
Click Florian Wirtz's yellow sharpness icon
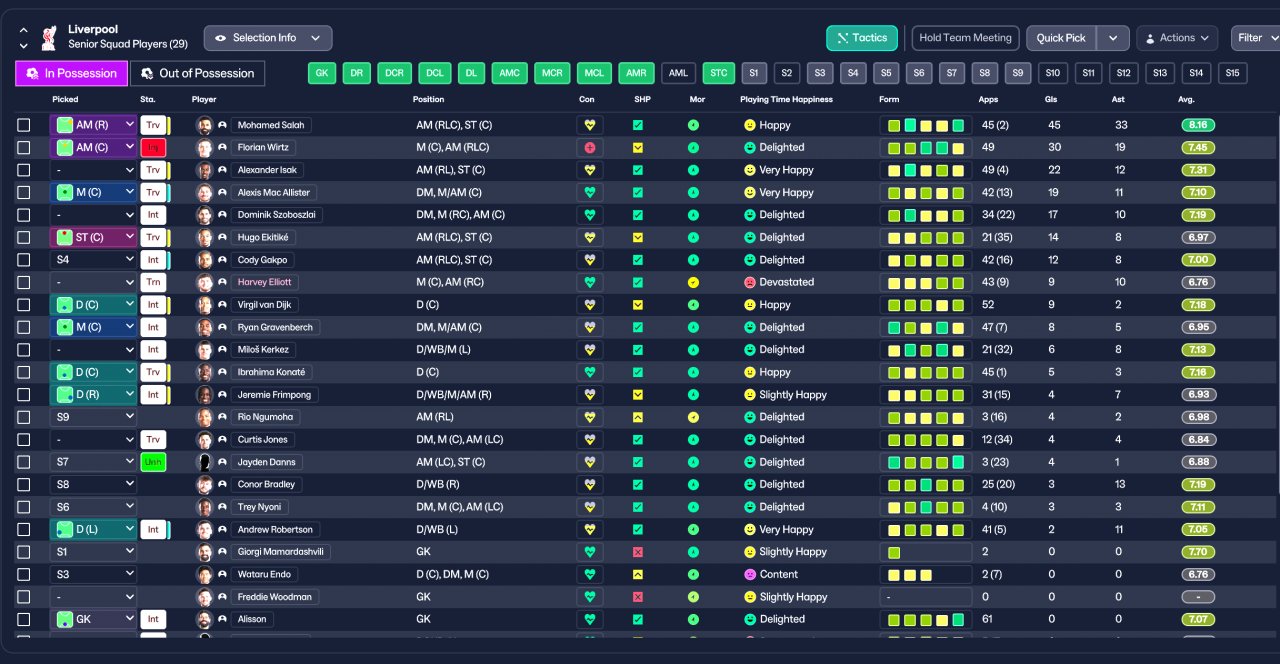click(638, 147)
